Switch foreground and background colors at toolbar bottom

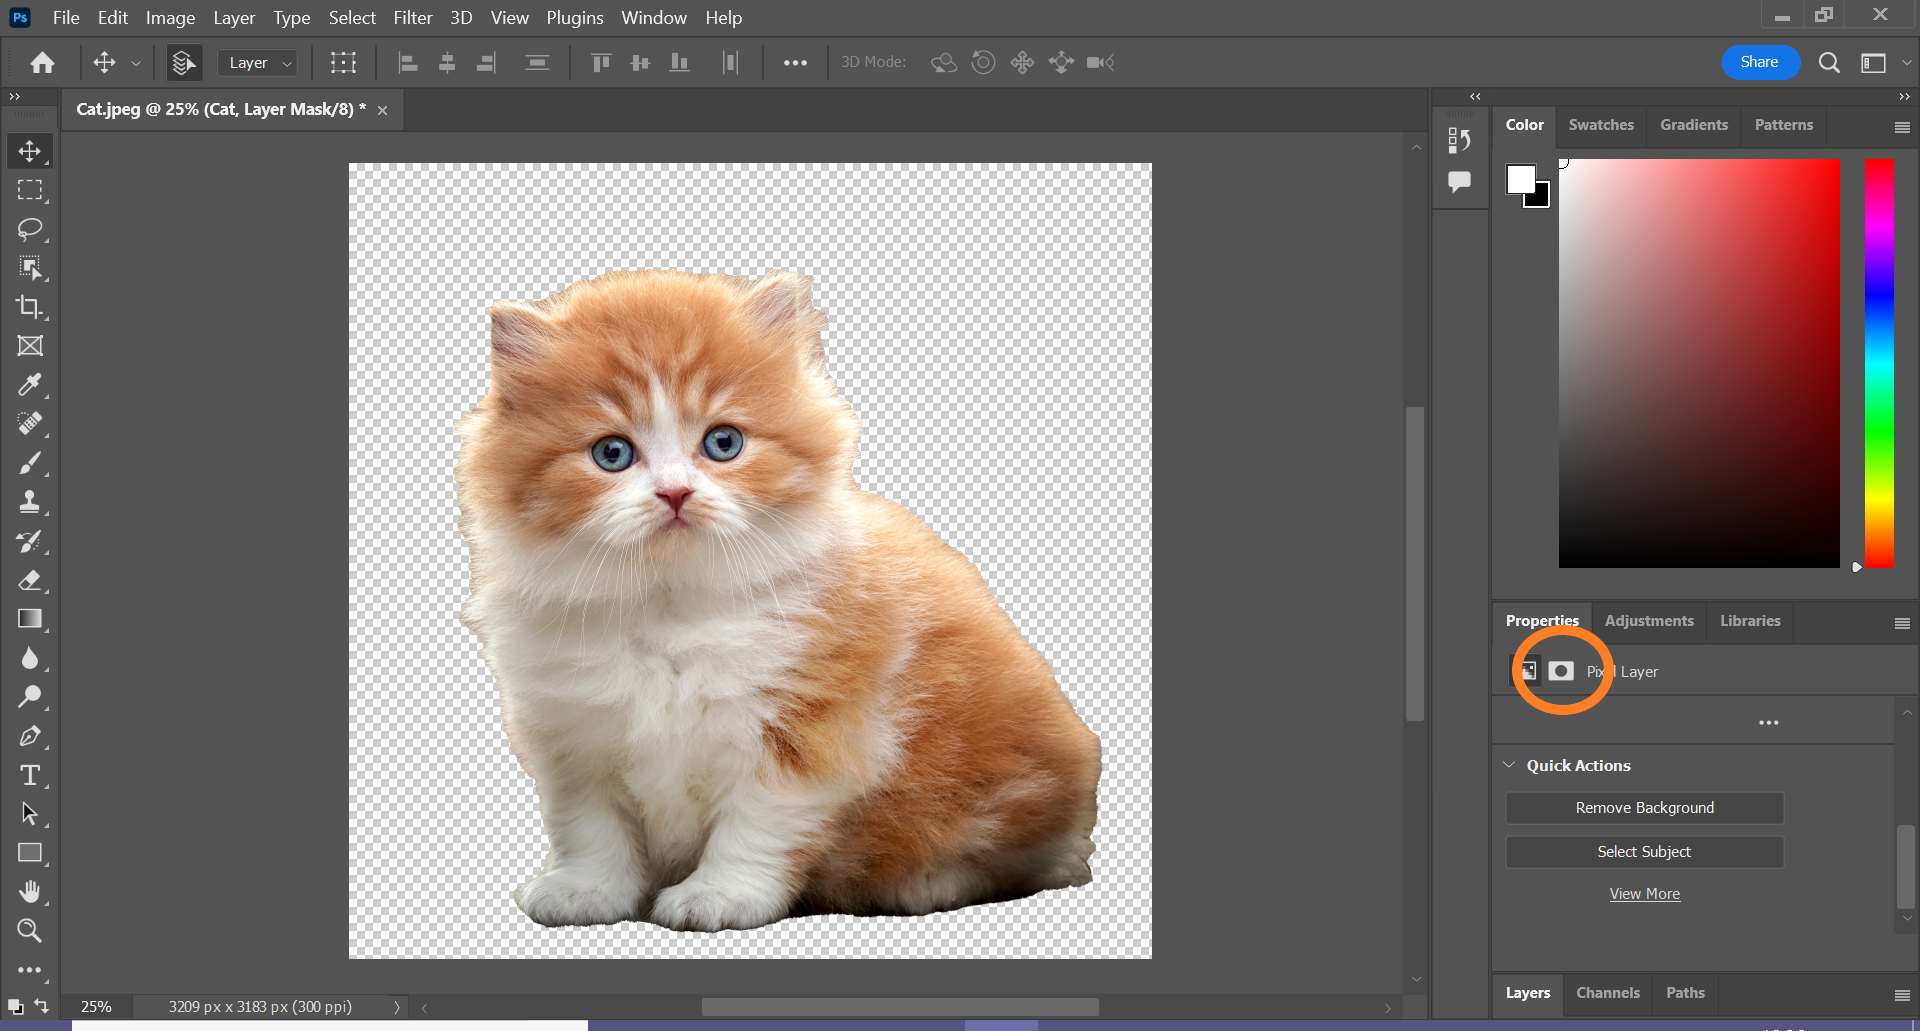click(41, 1006)
